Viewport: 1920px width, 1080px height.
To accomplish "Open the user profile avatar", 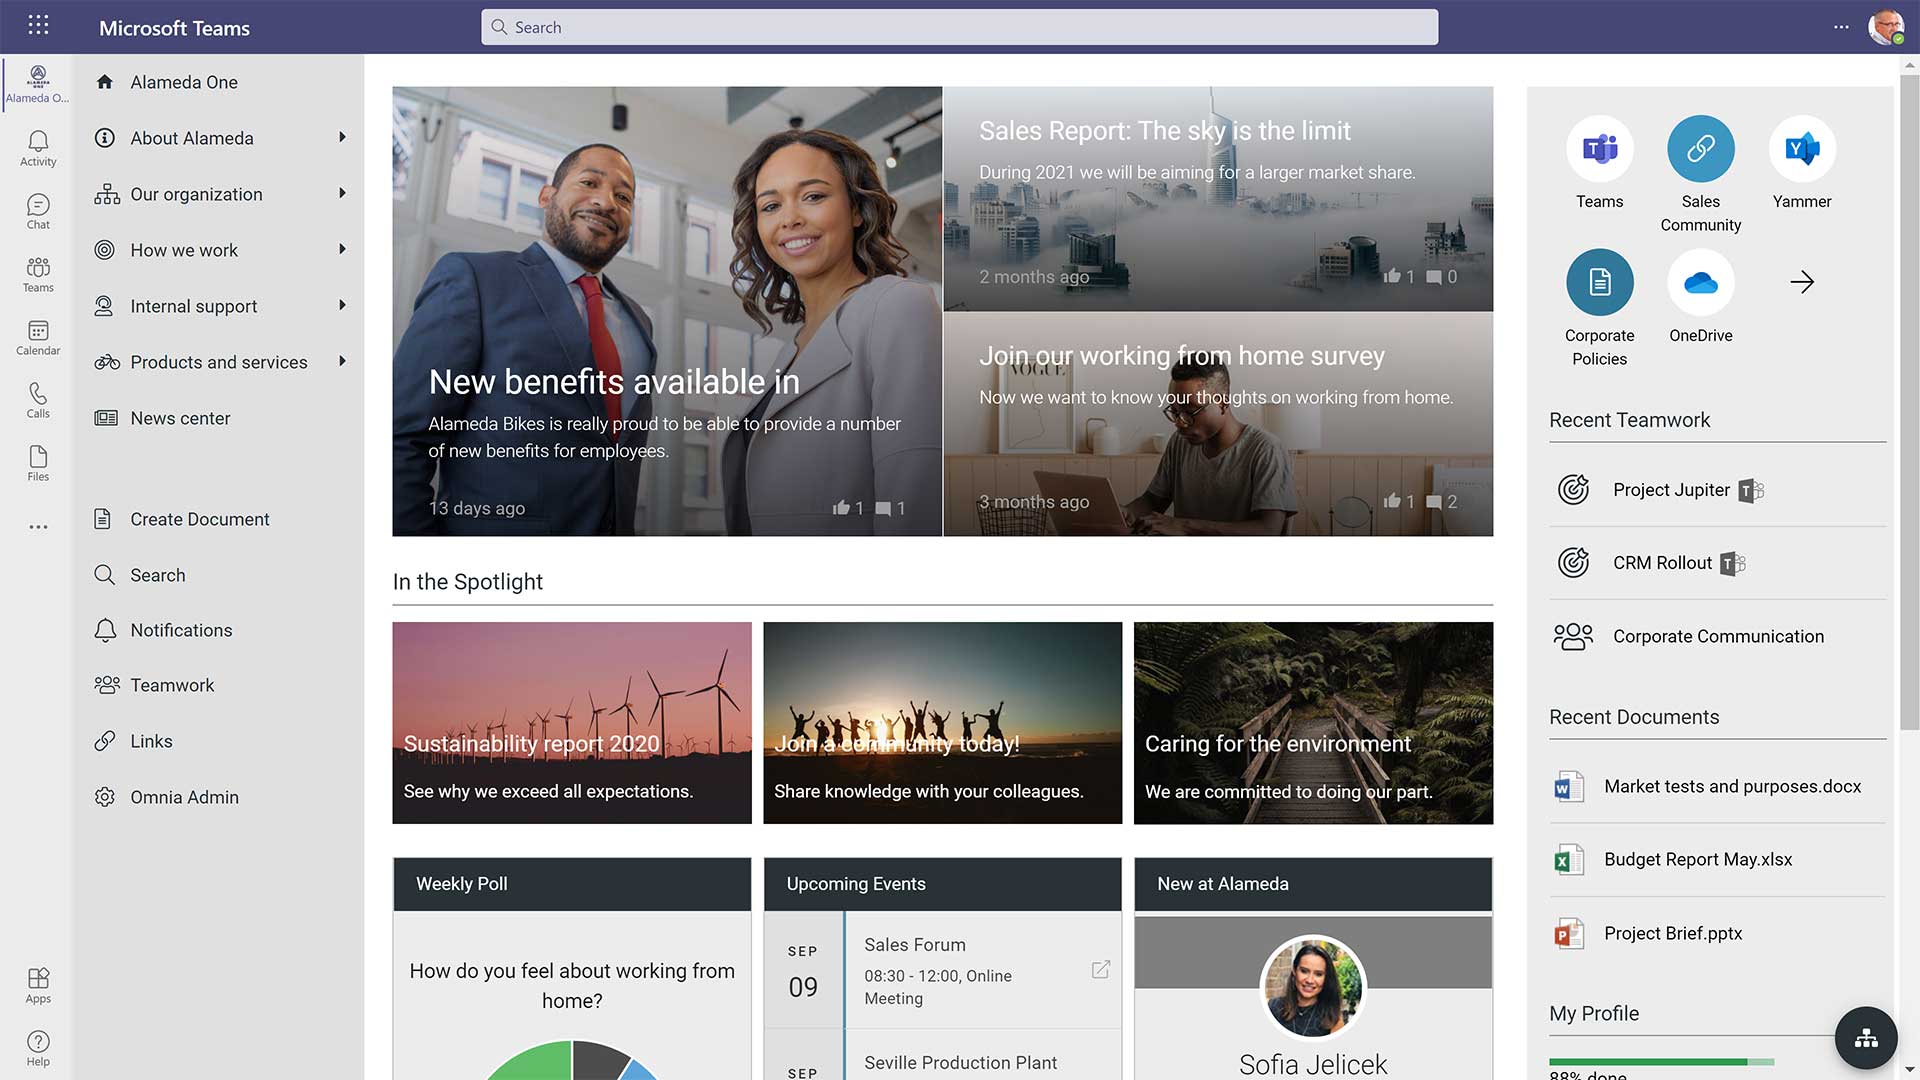I will point(1886,27).
